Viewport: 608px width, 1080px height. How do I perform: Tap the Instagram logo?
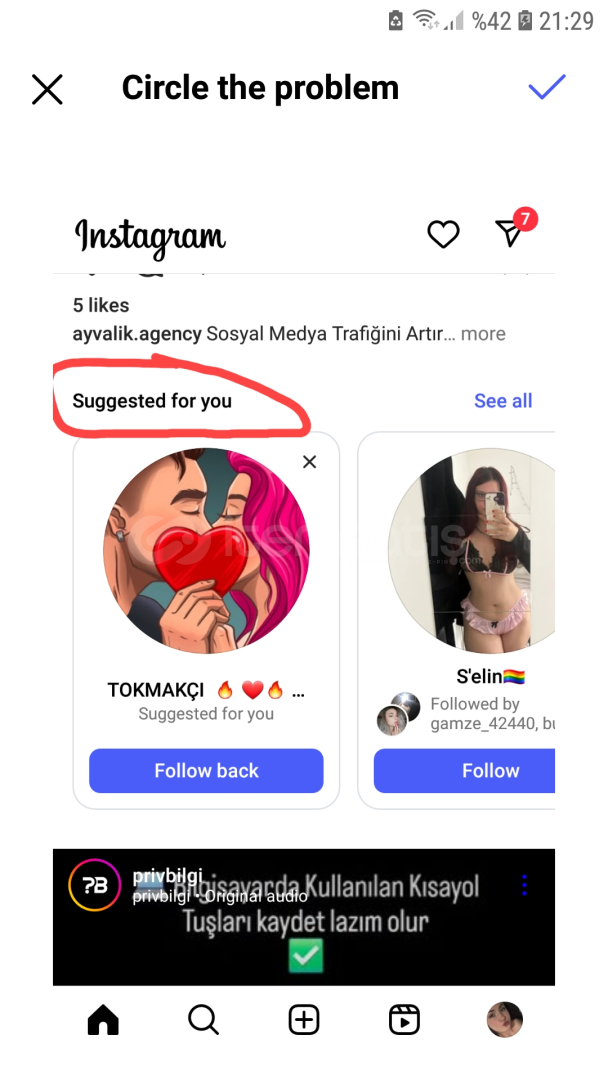tap(151, 236)
